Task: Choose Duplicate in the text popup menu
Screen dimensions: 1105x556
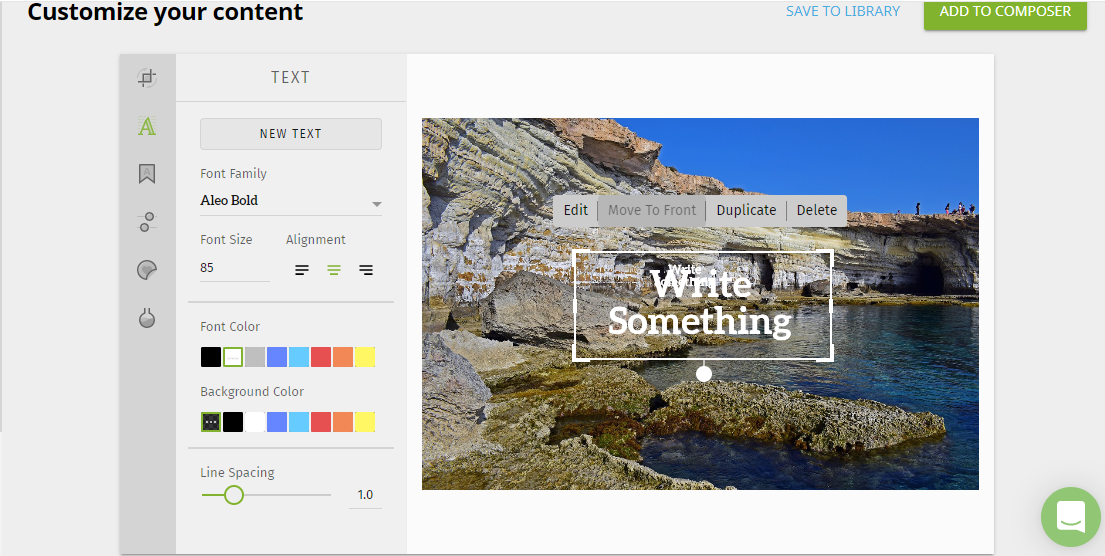Action: tap(746, 210)
